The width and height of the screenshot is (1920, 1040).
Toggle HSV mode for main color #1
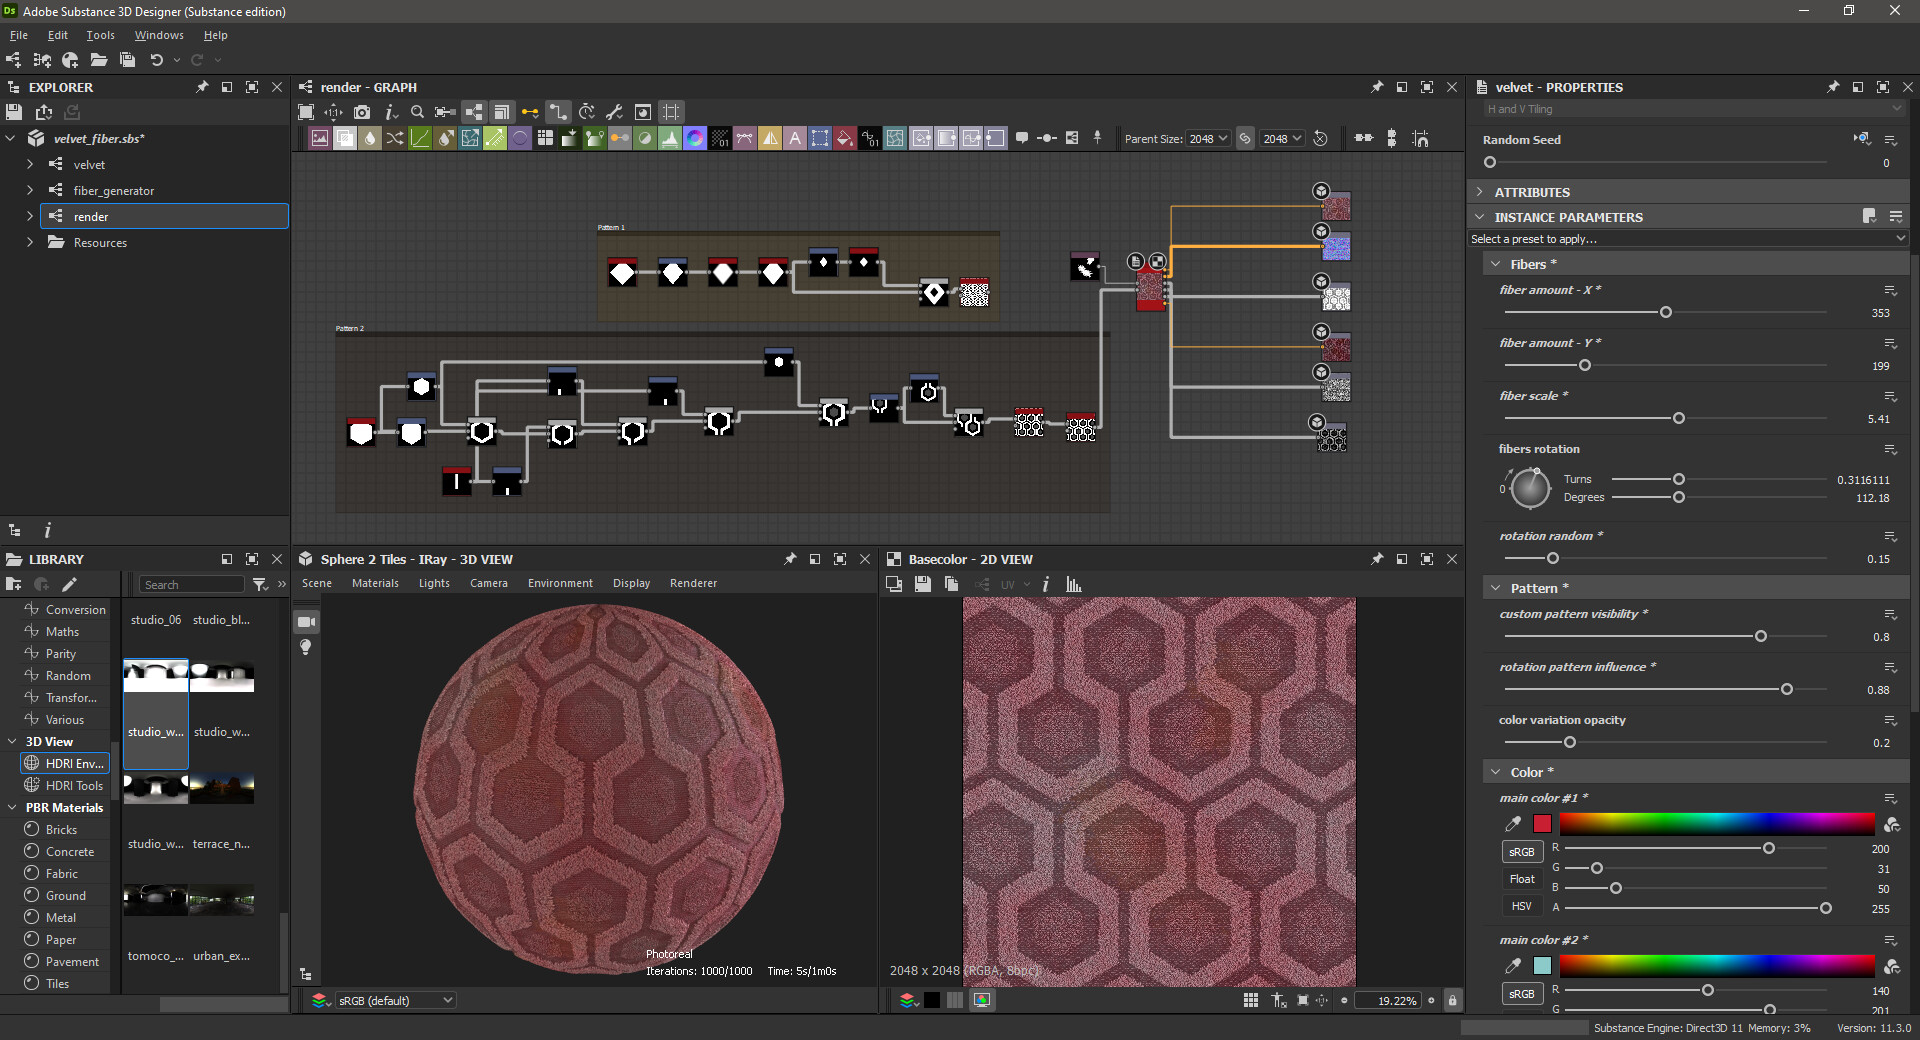(x=1521, y=906)
